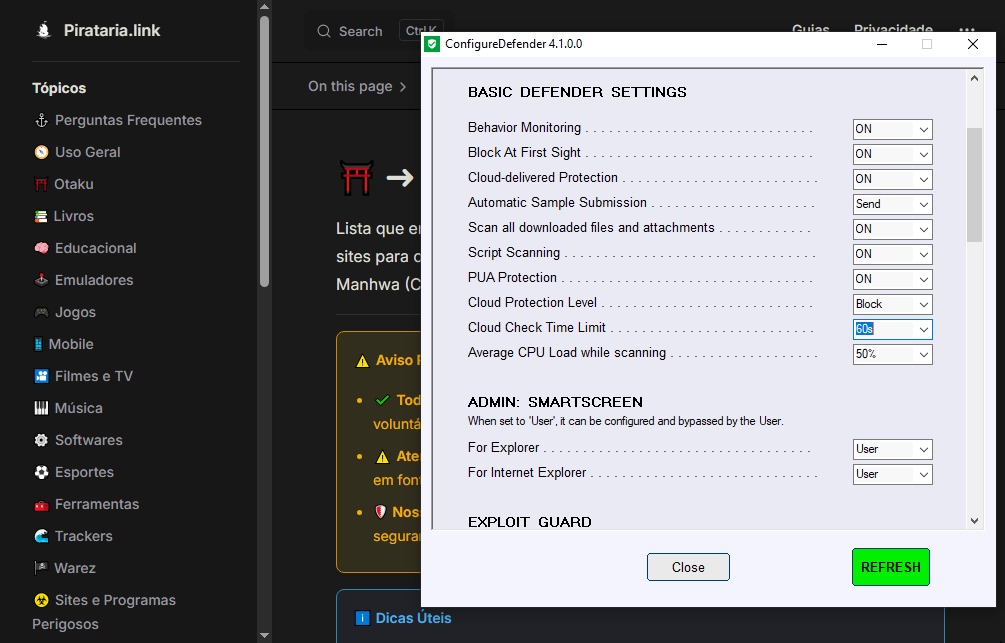
Task: Click the website sidebar scrollbar thumb
Action: coord(264,151)
